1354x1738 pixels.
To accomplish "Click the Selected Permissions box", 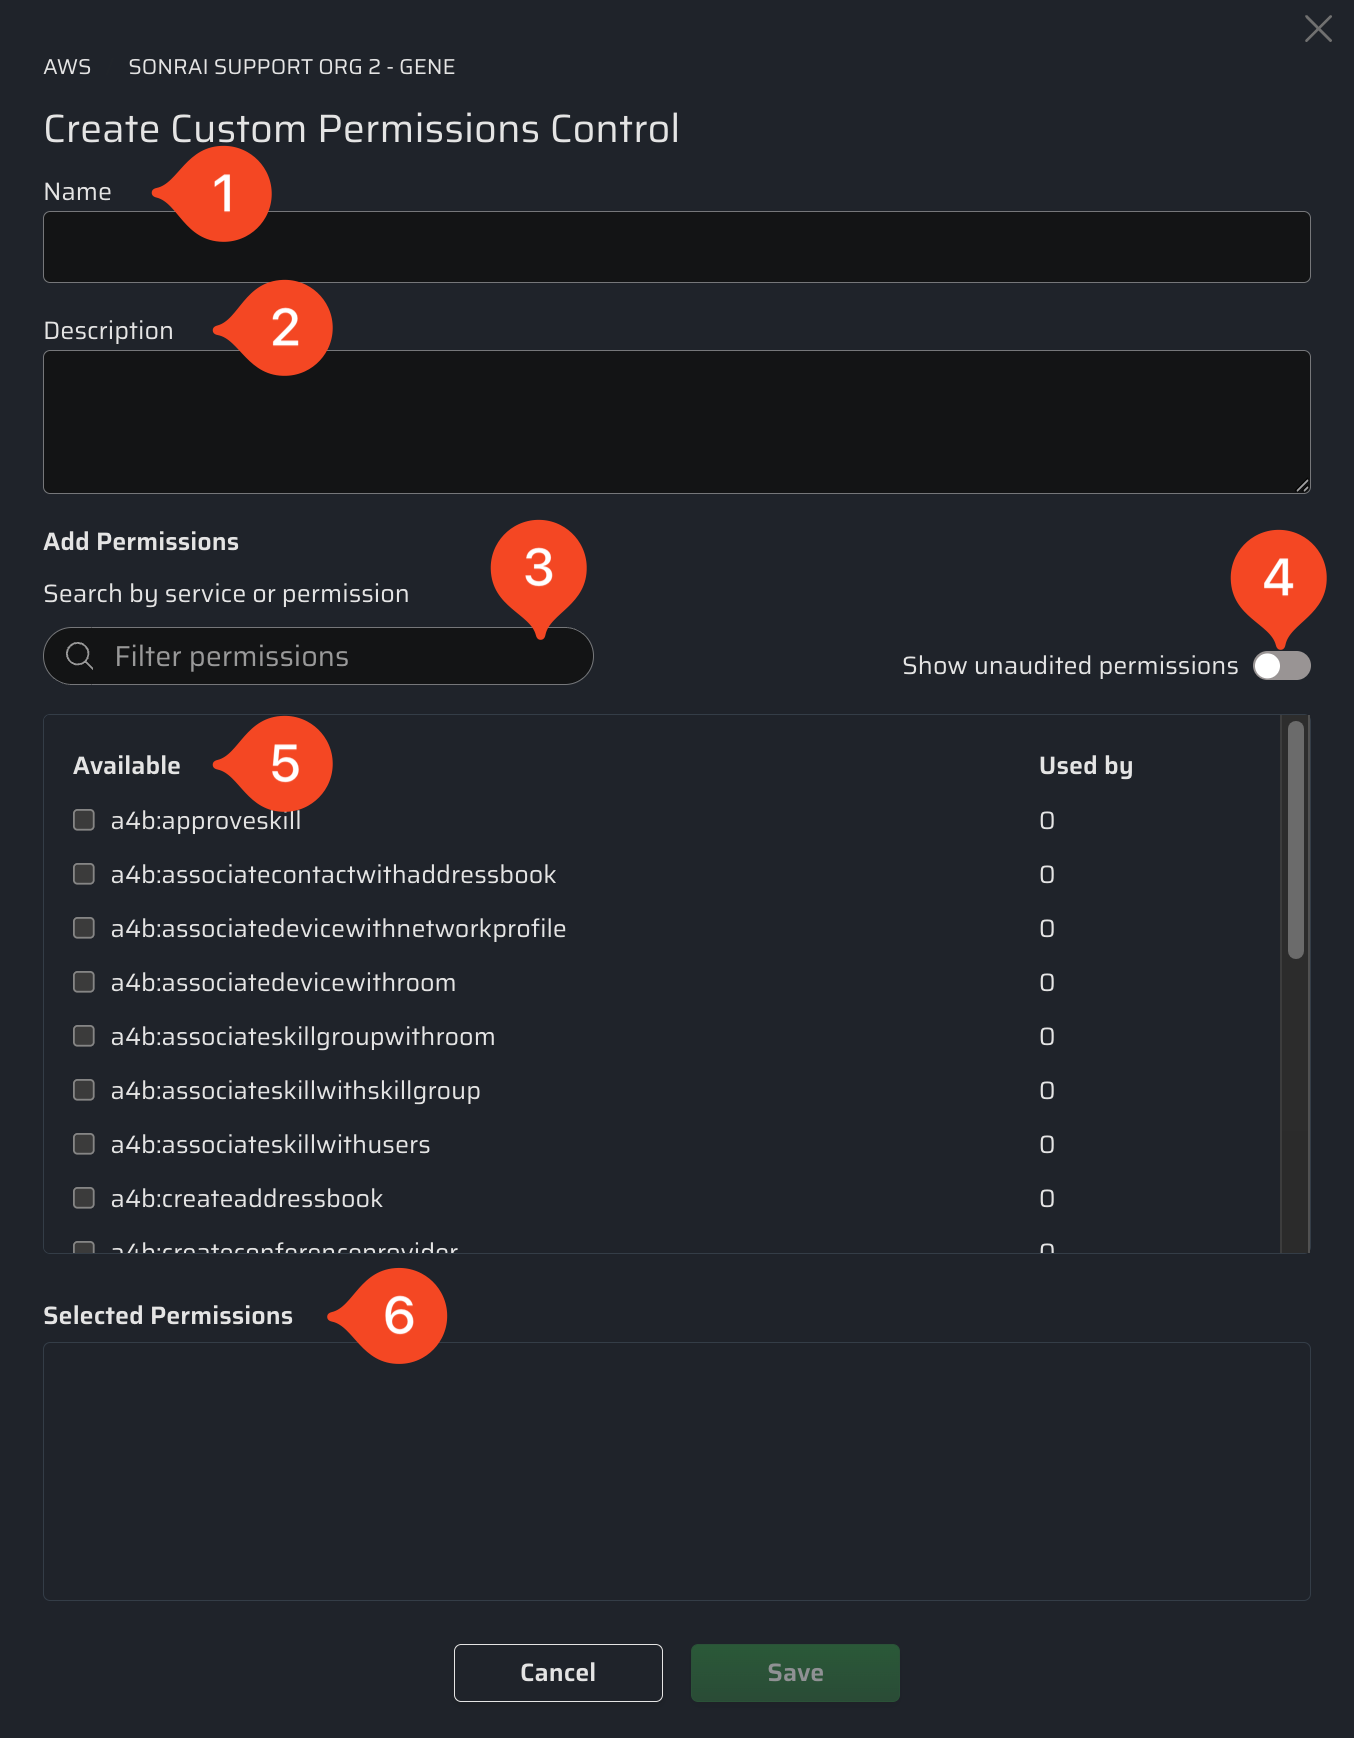I will (x=676, y=1471).
